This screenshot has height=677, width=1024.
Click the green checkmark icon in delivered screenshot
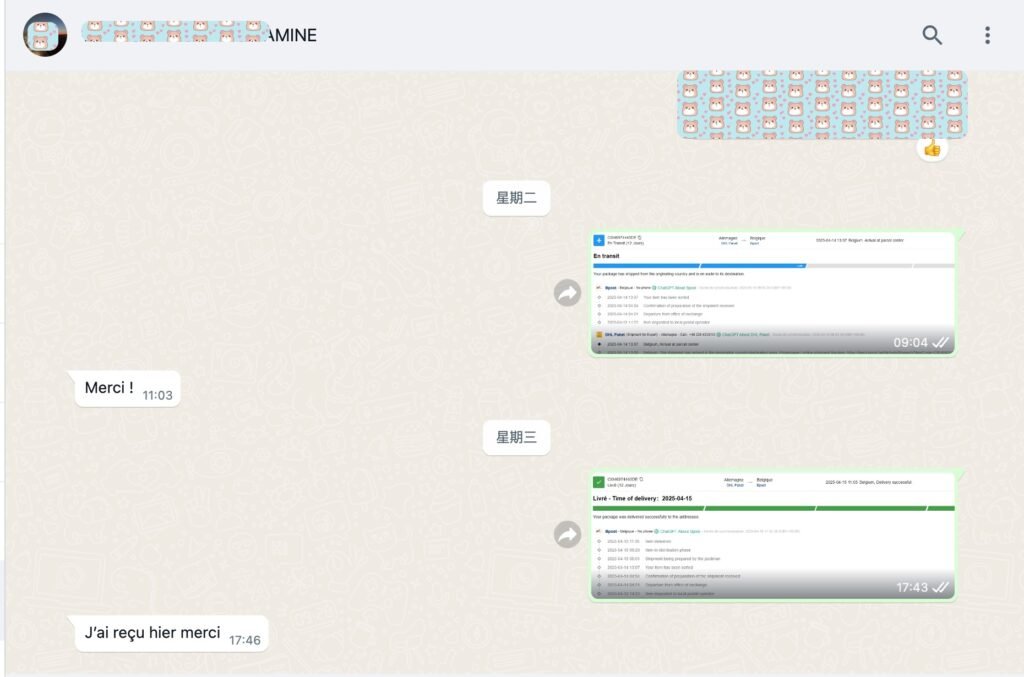(x=599, y=482)
